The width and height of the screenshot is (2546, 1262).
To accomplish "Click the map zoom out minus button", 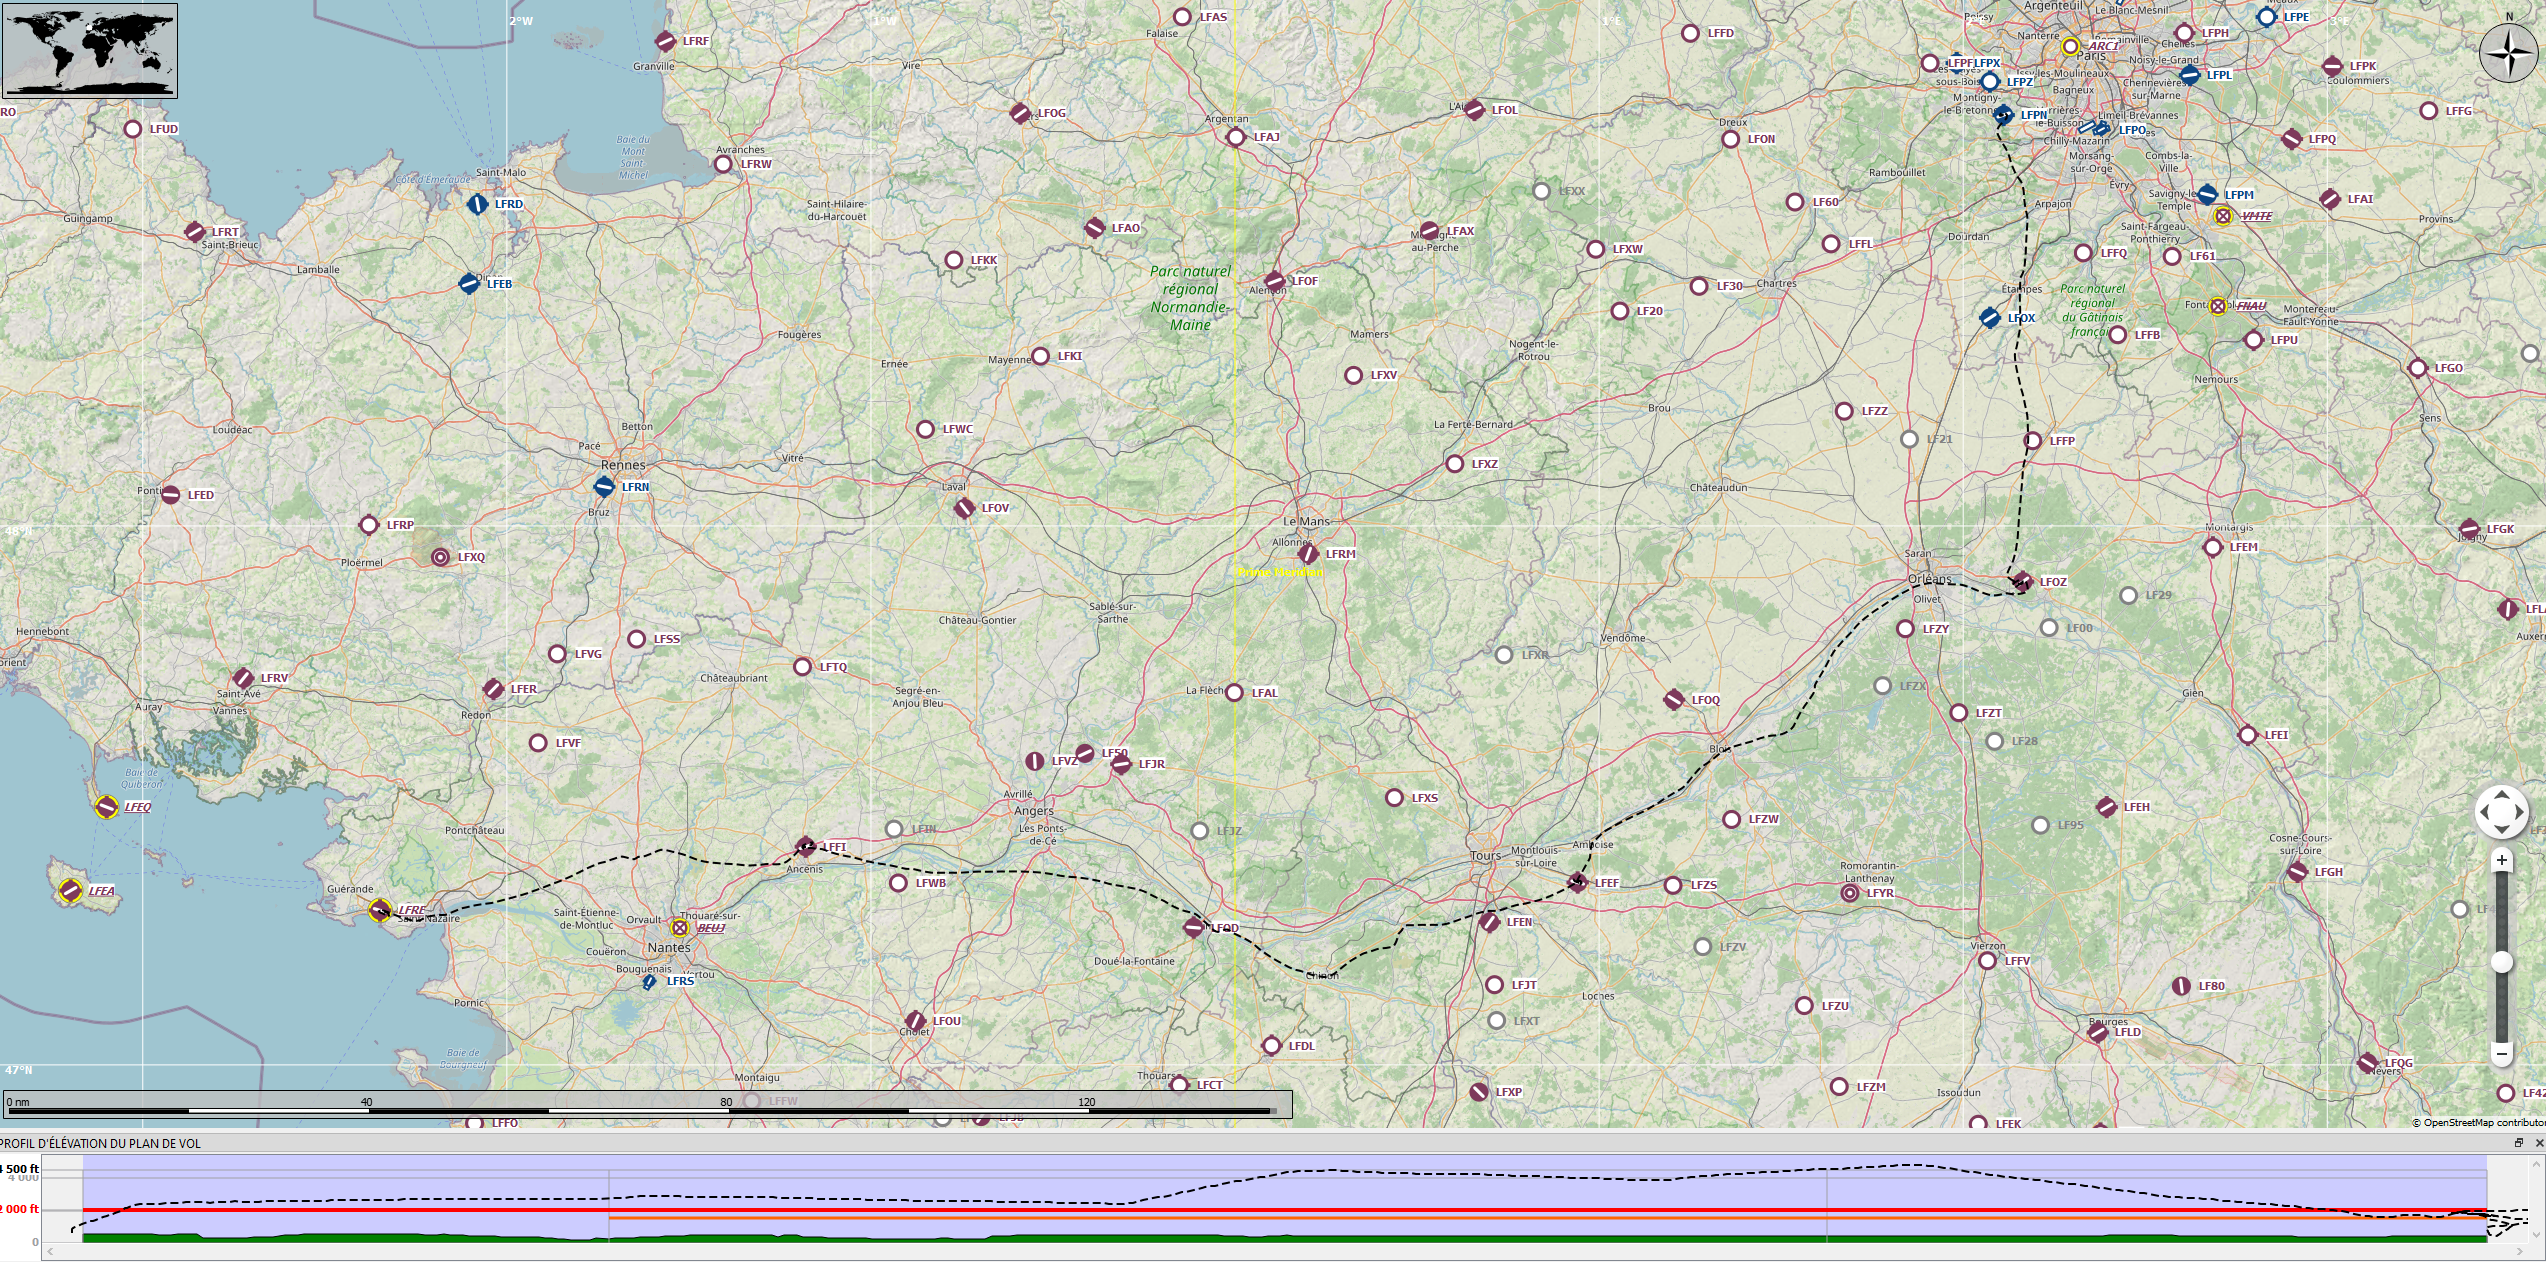I will tap(2502, 1053).
